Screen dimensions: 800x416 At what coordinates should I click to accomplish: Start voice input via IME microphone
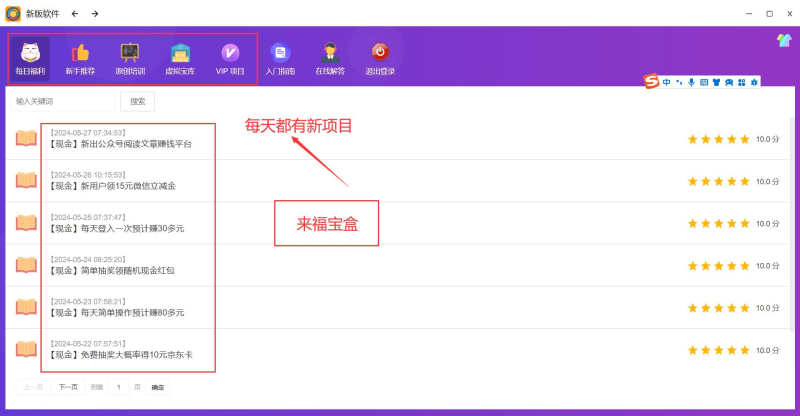tap(691, 82)
